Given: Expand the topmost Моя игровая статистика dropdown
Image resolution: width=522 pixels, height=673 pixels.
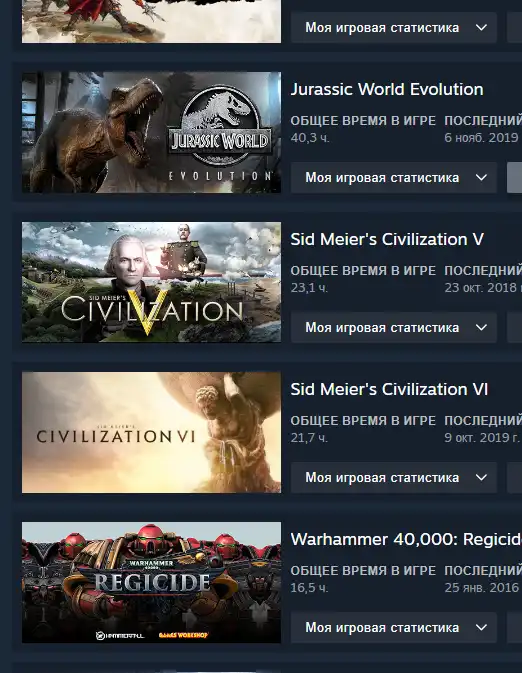Looking at the screenshot, I should tap(394, 27).
